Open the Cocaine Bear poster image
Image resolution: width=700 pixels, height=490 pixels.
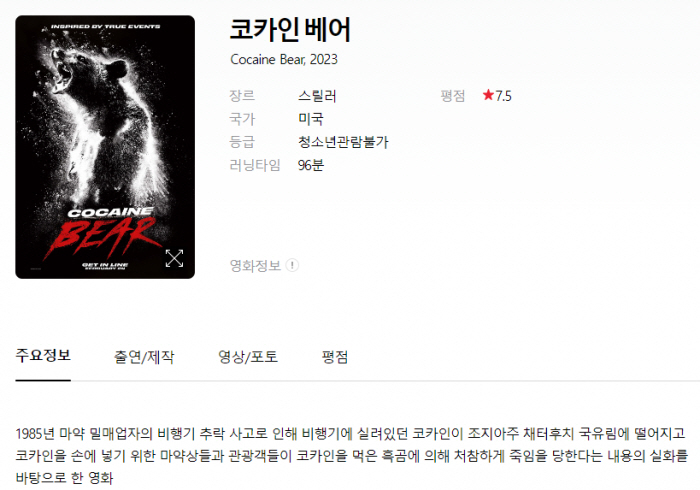[105, 147]
